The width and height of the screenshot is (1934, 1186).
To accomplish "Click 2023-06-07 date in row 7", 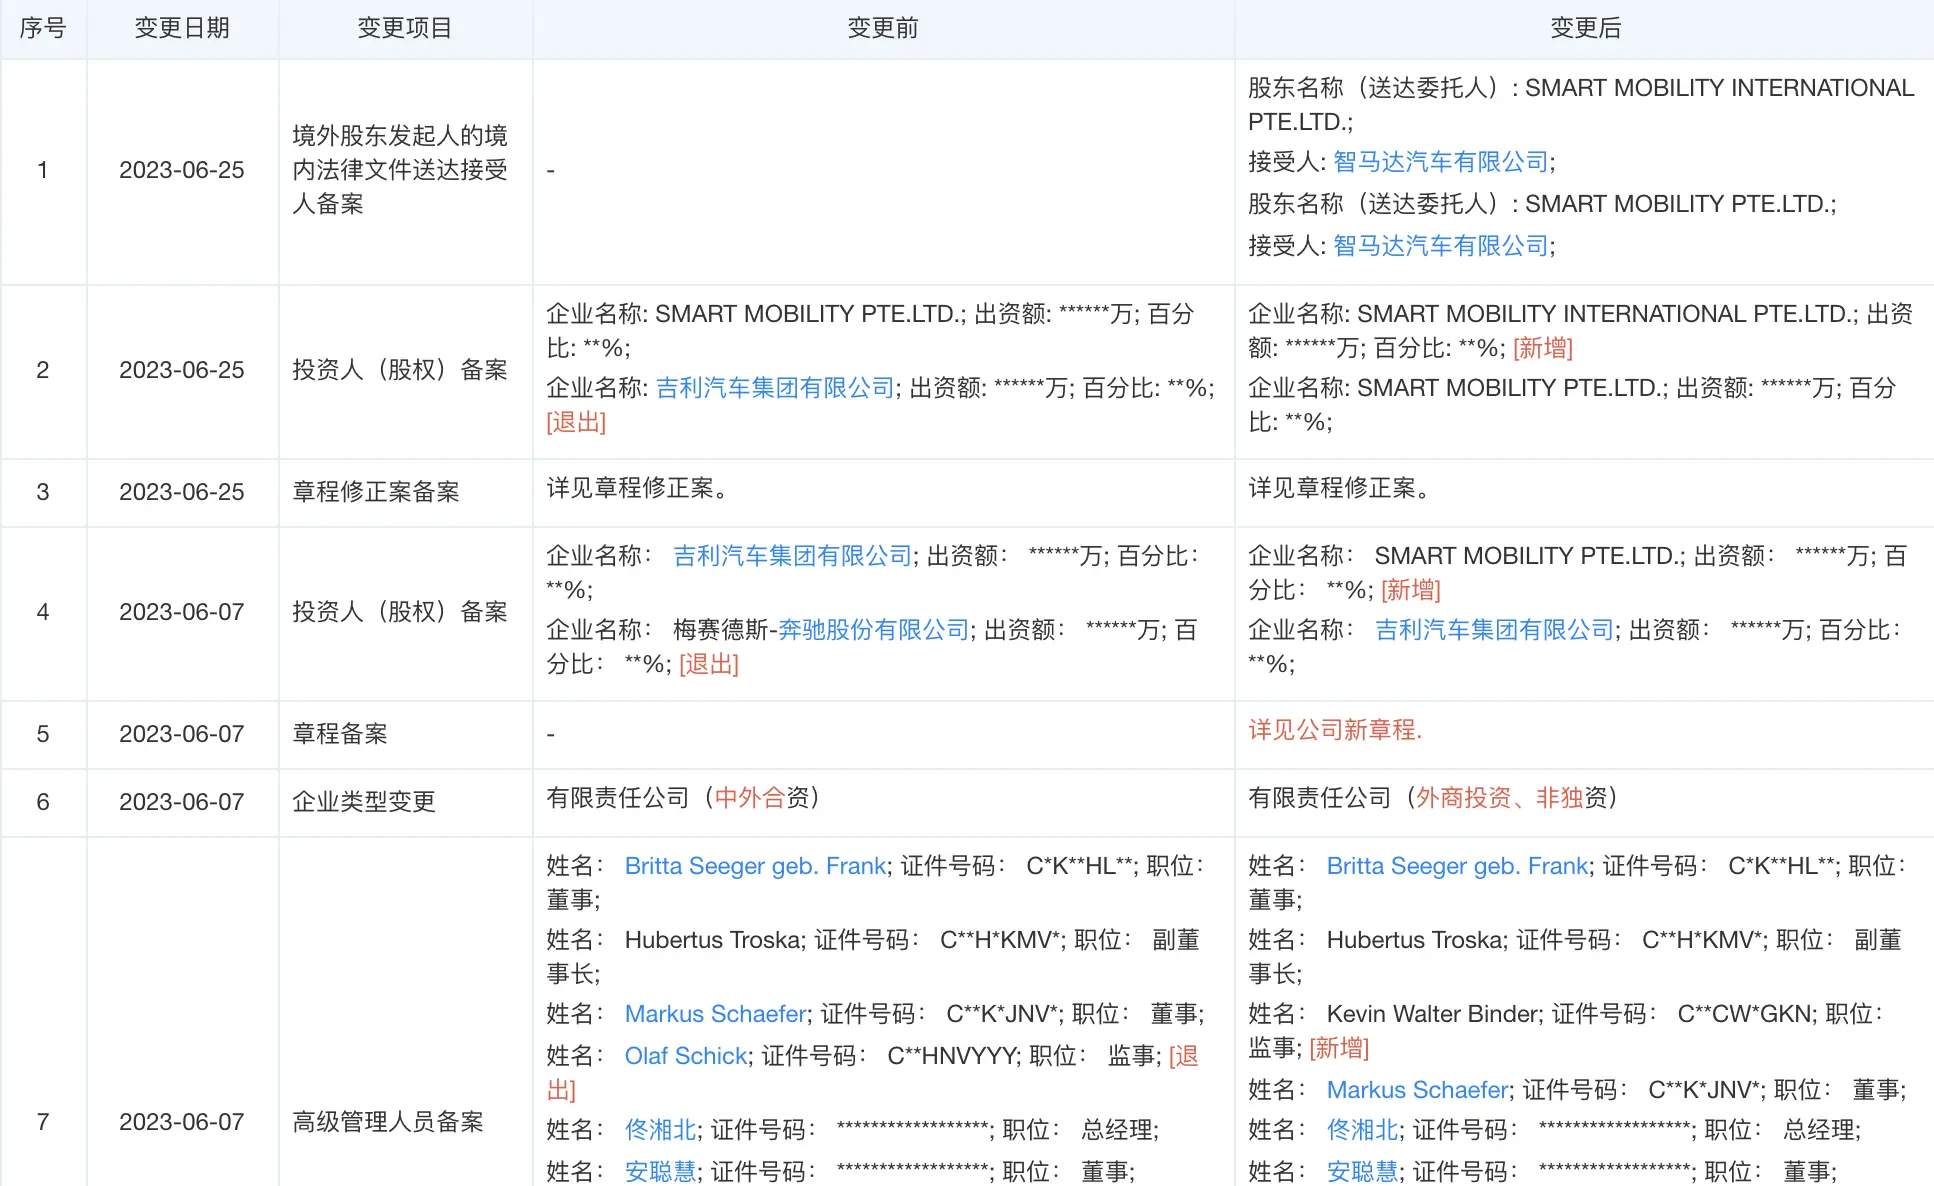I will click(x=182, y=1122).
